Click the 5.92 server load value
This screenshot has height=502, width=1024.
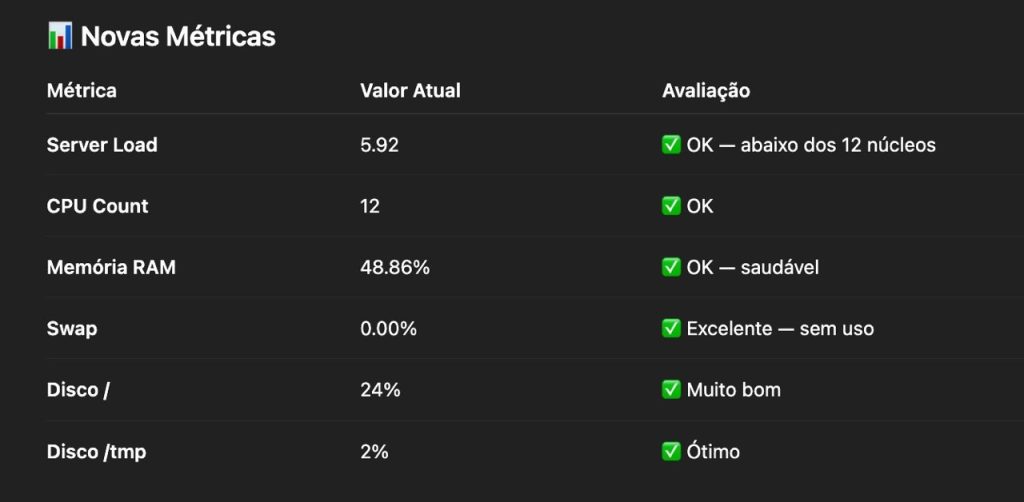379,145
